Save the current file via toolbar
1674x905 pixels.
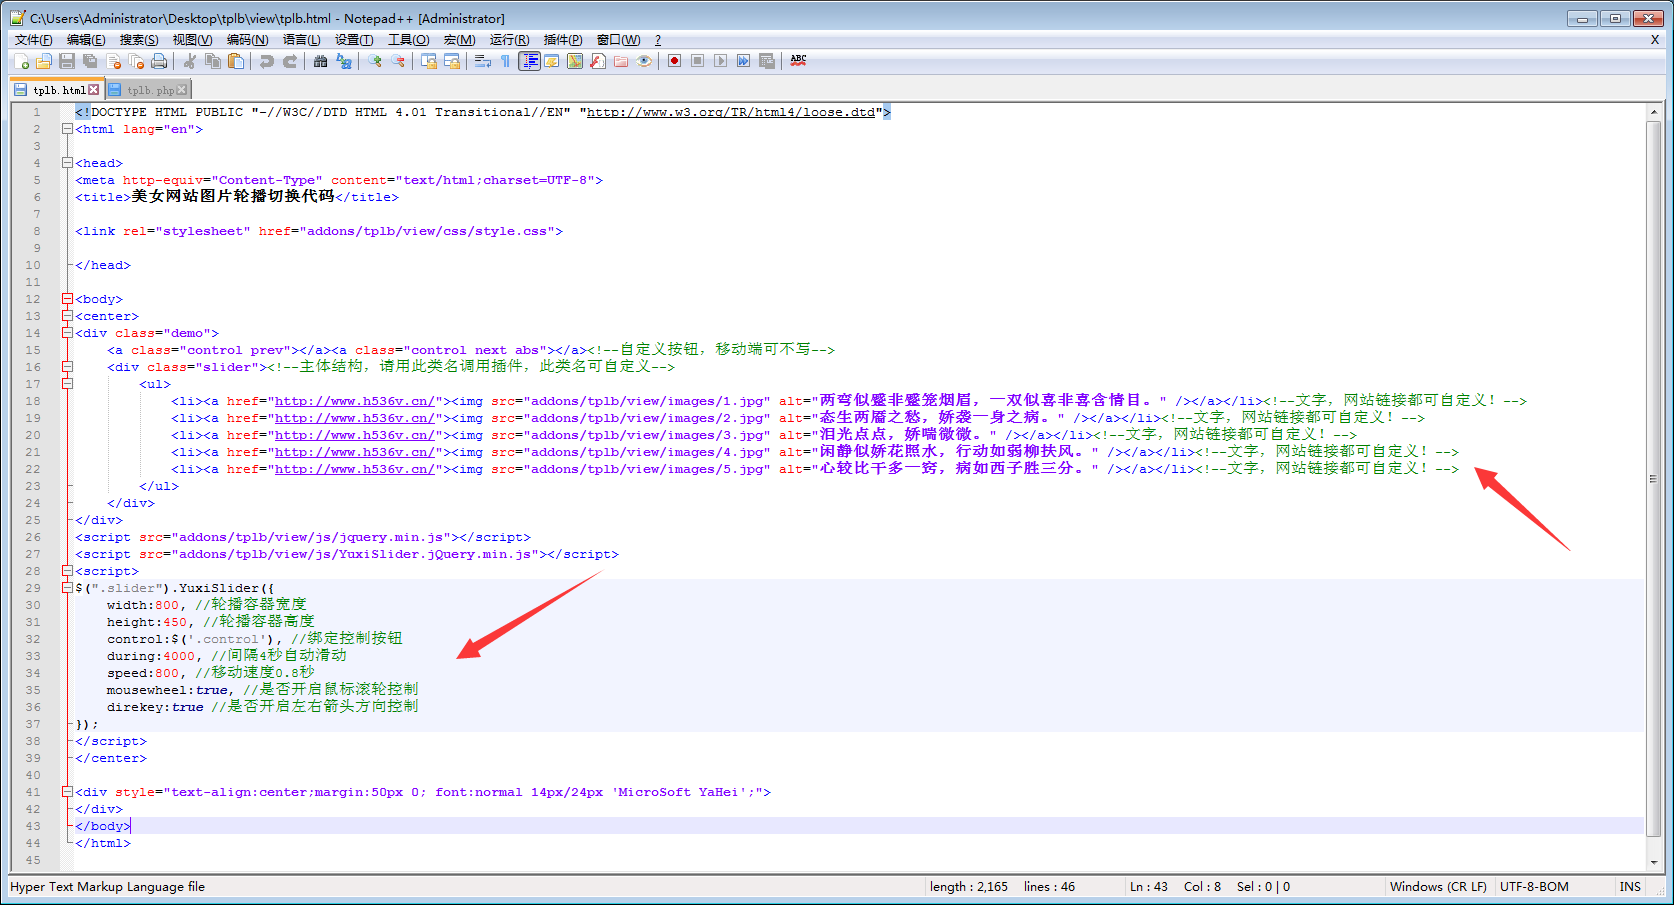[x=67, y=61]
